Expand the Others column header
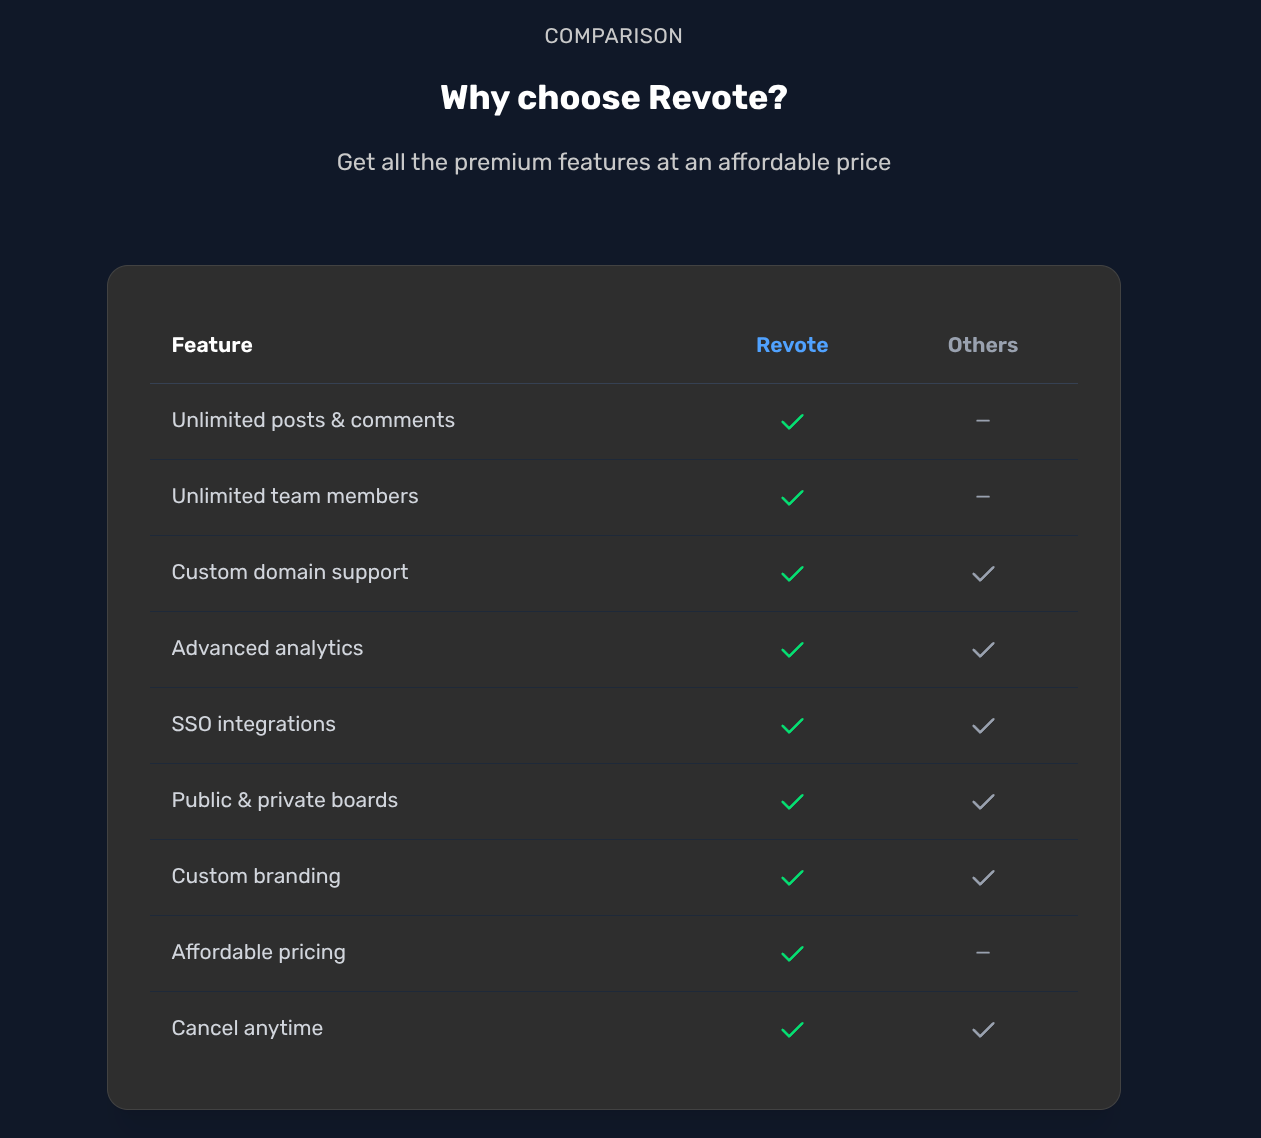The image size is (1261, 1138). point(982,344)
